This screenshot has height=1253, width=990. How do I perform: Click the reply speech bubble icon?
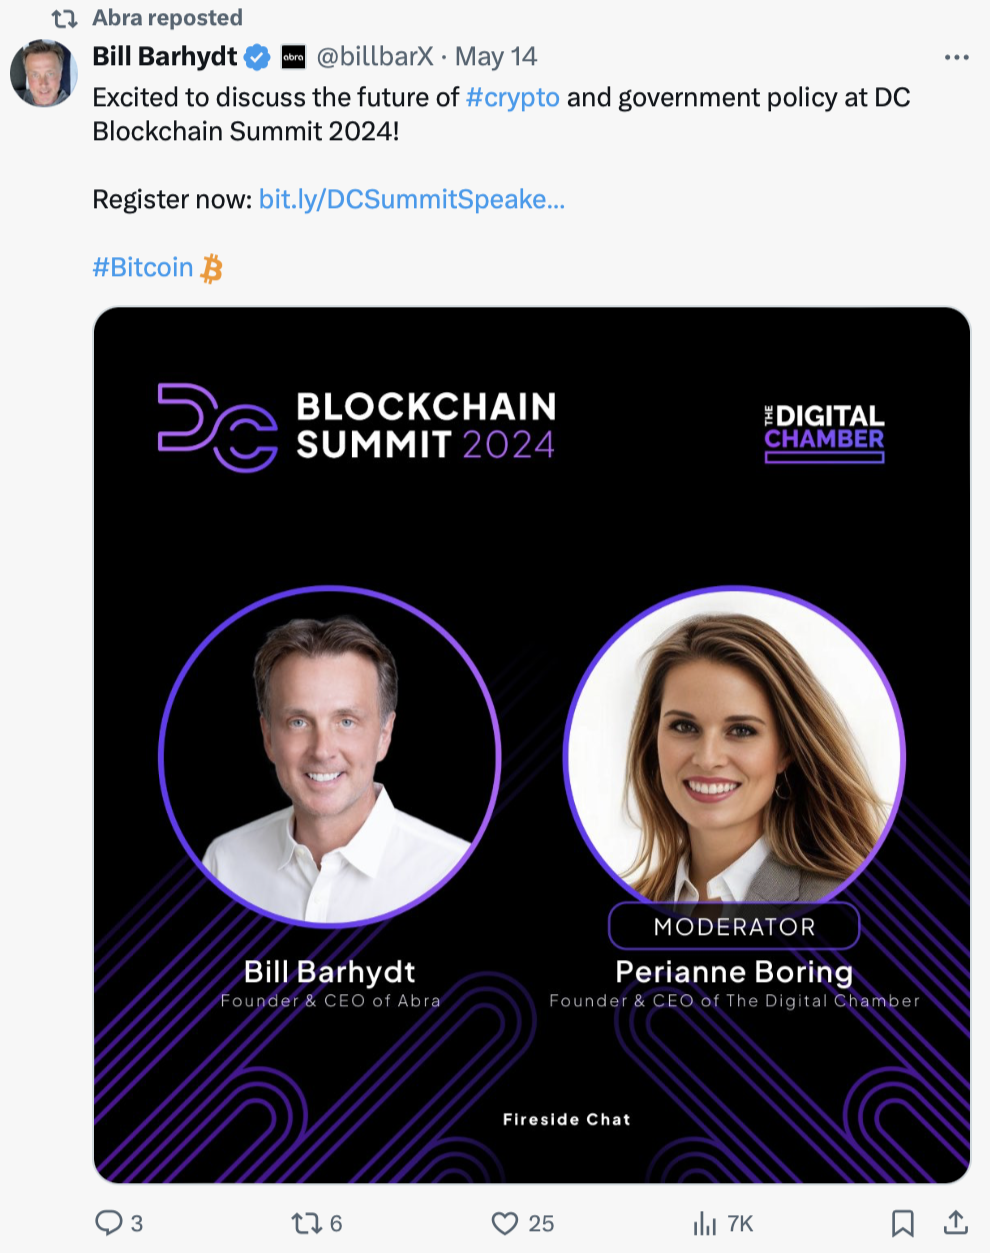(x=108, y=1223)
